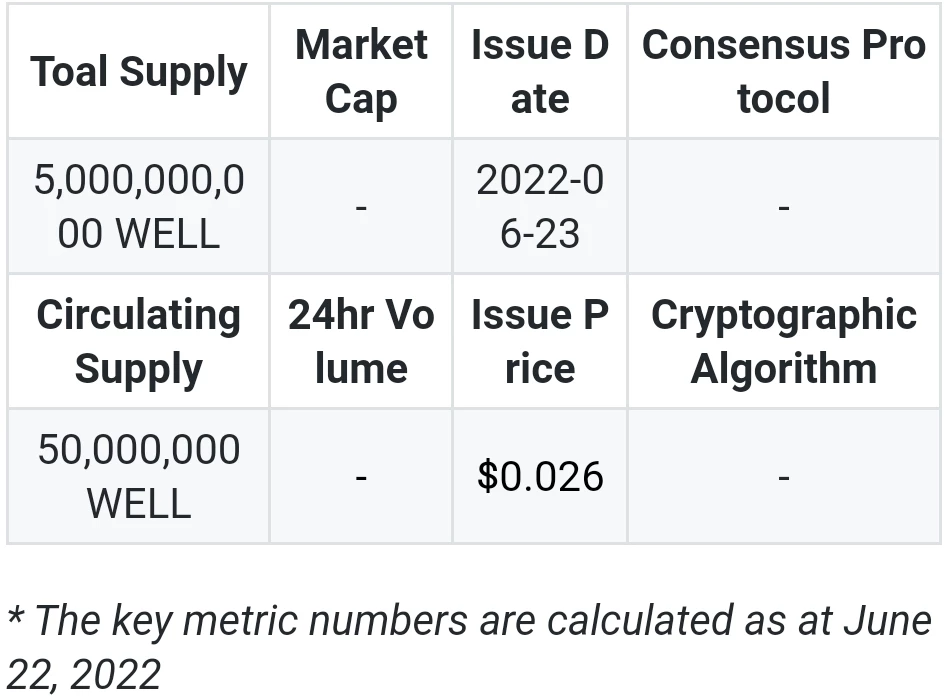The width and height of the screenshot is (945, 698).
Task: Click the Issue Price header
Action: coord(540,341)
